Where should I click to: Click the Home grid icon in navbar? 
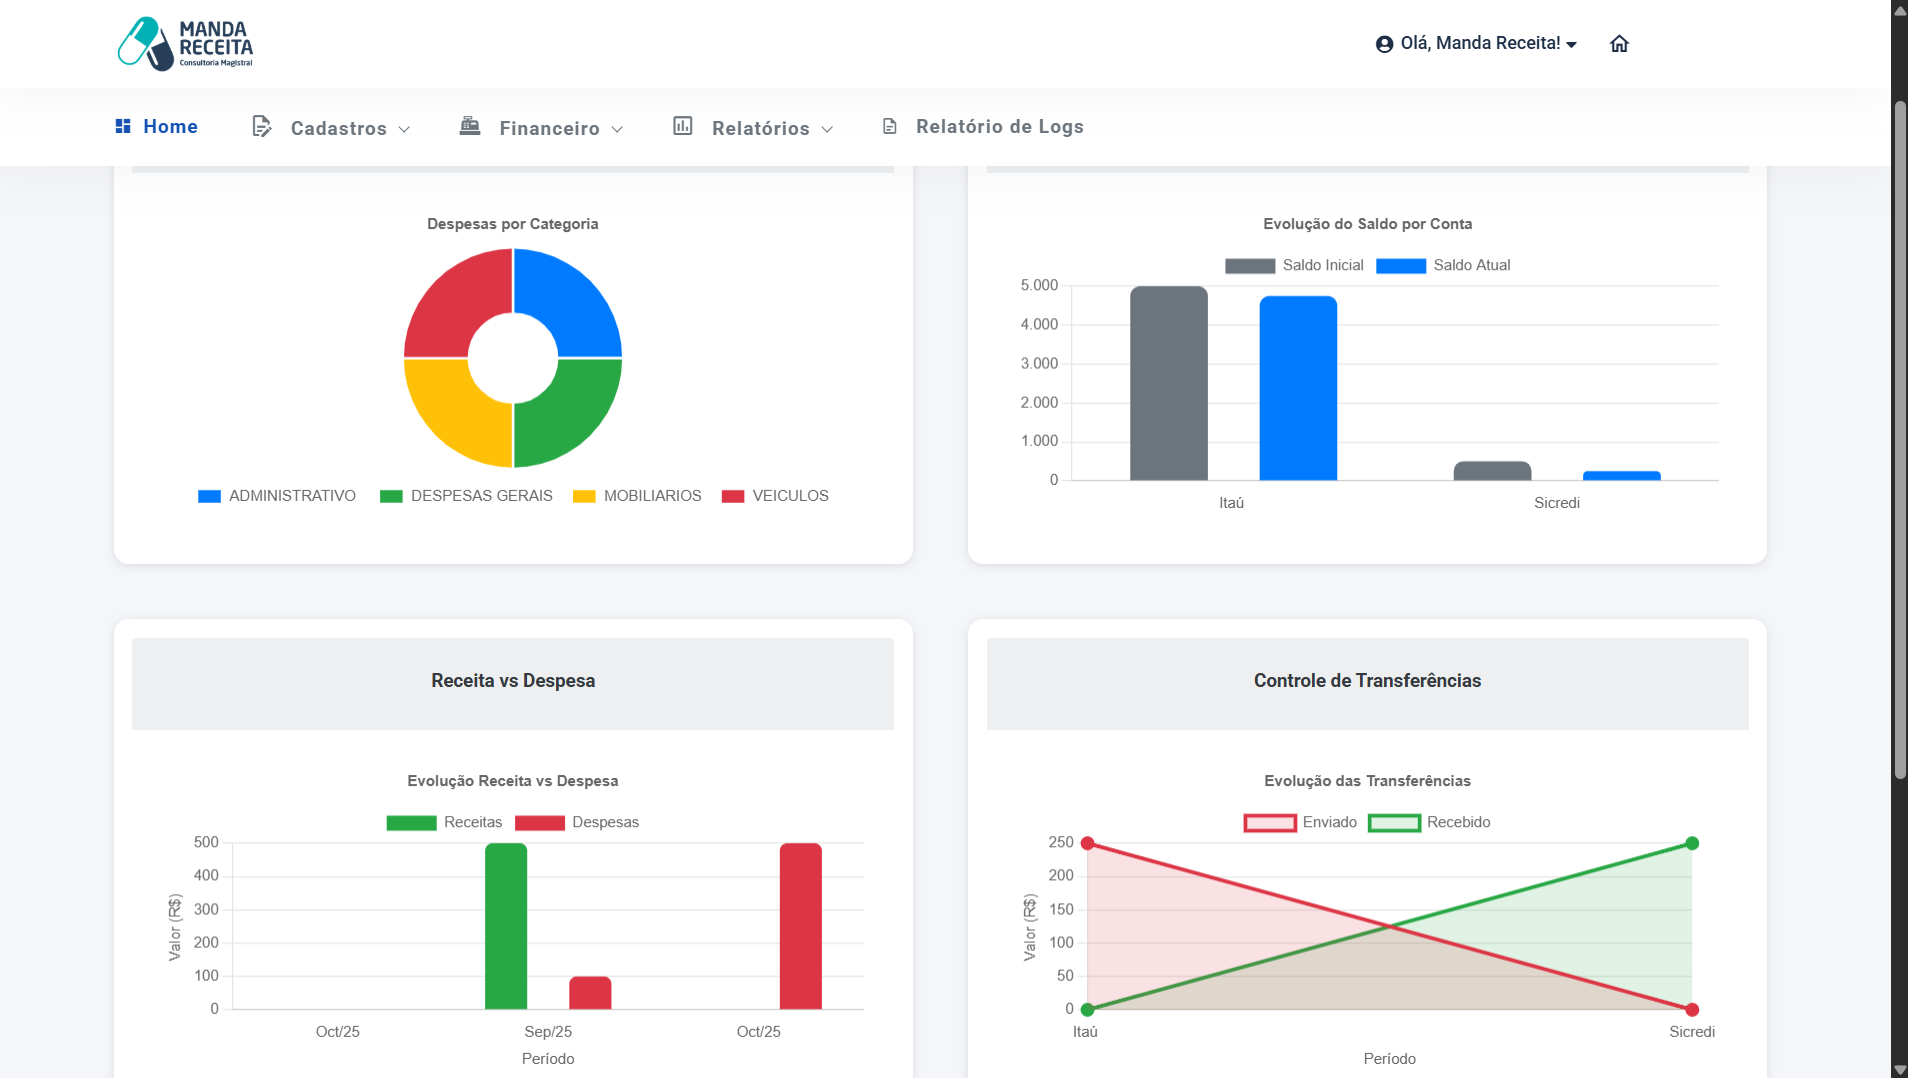coord(123,126)
